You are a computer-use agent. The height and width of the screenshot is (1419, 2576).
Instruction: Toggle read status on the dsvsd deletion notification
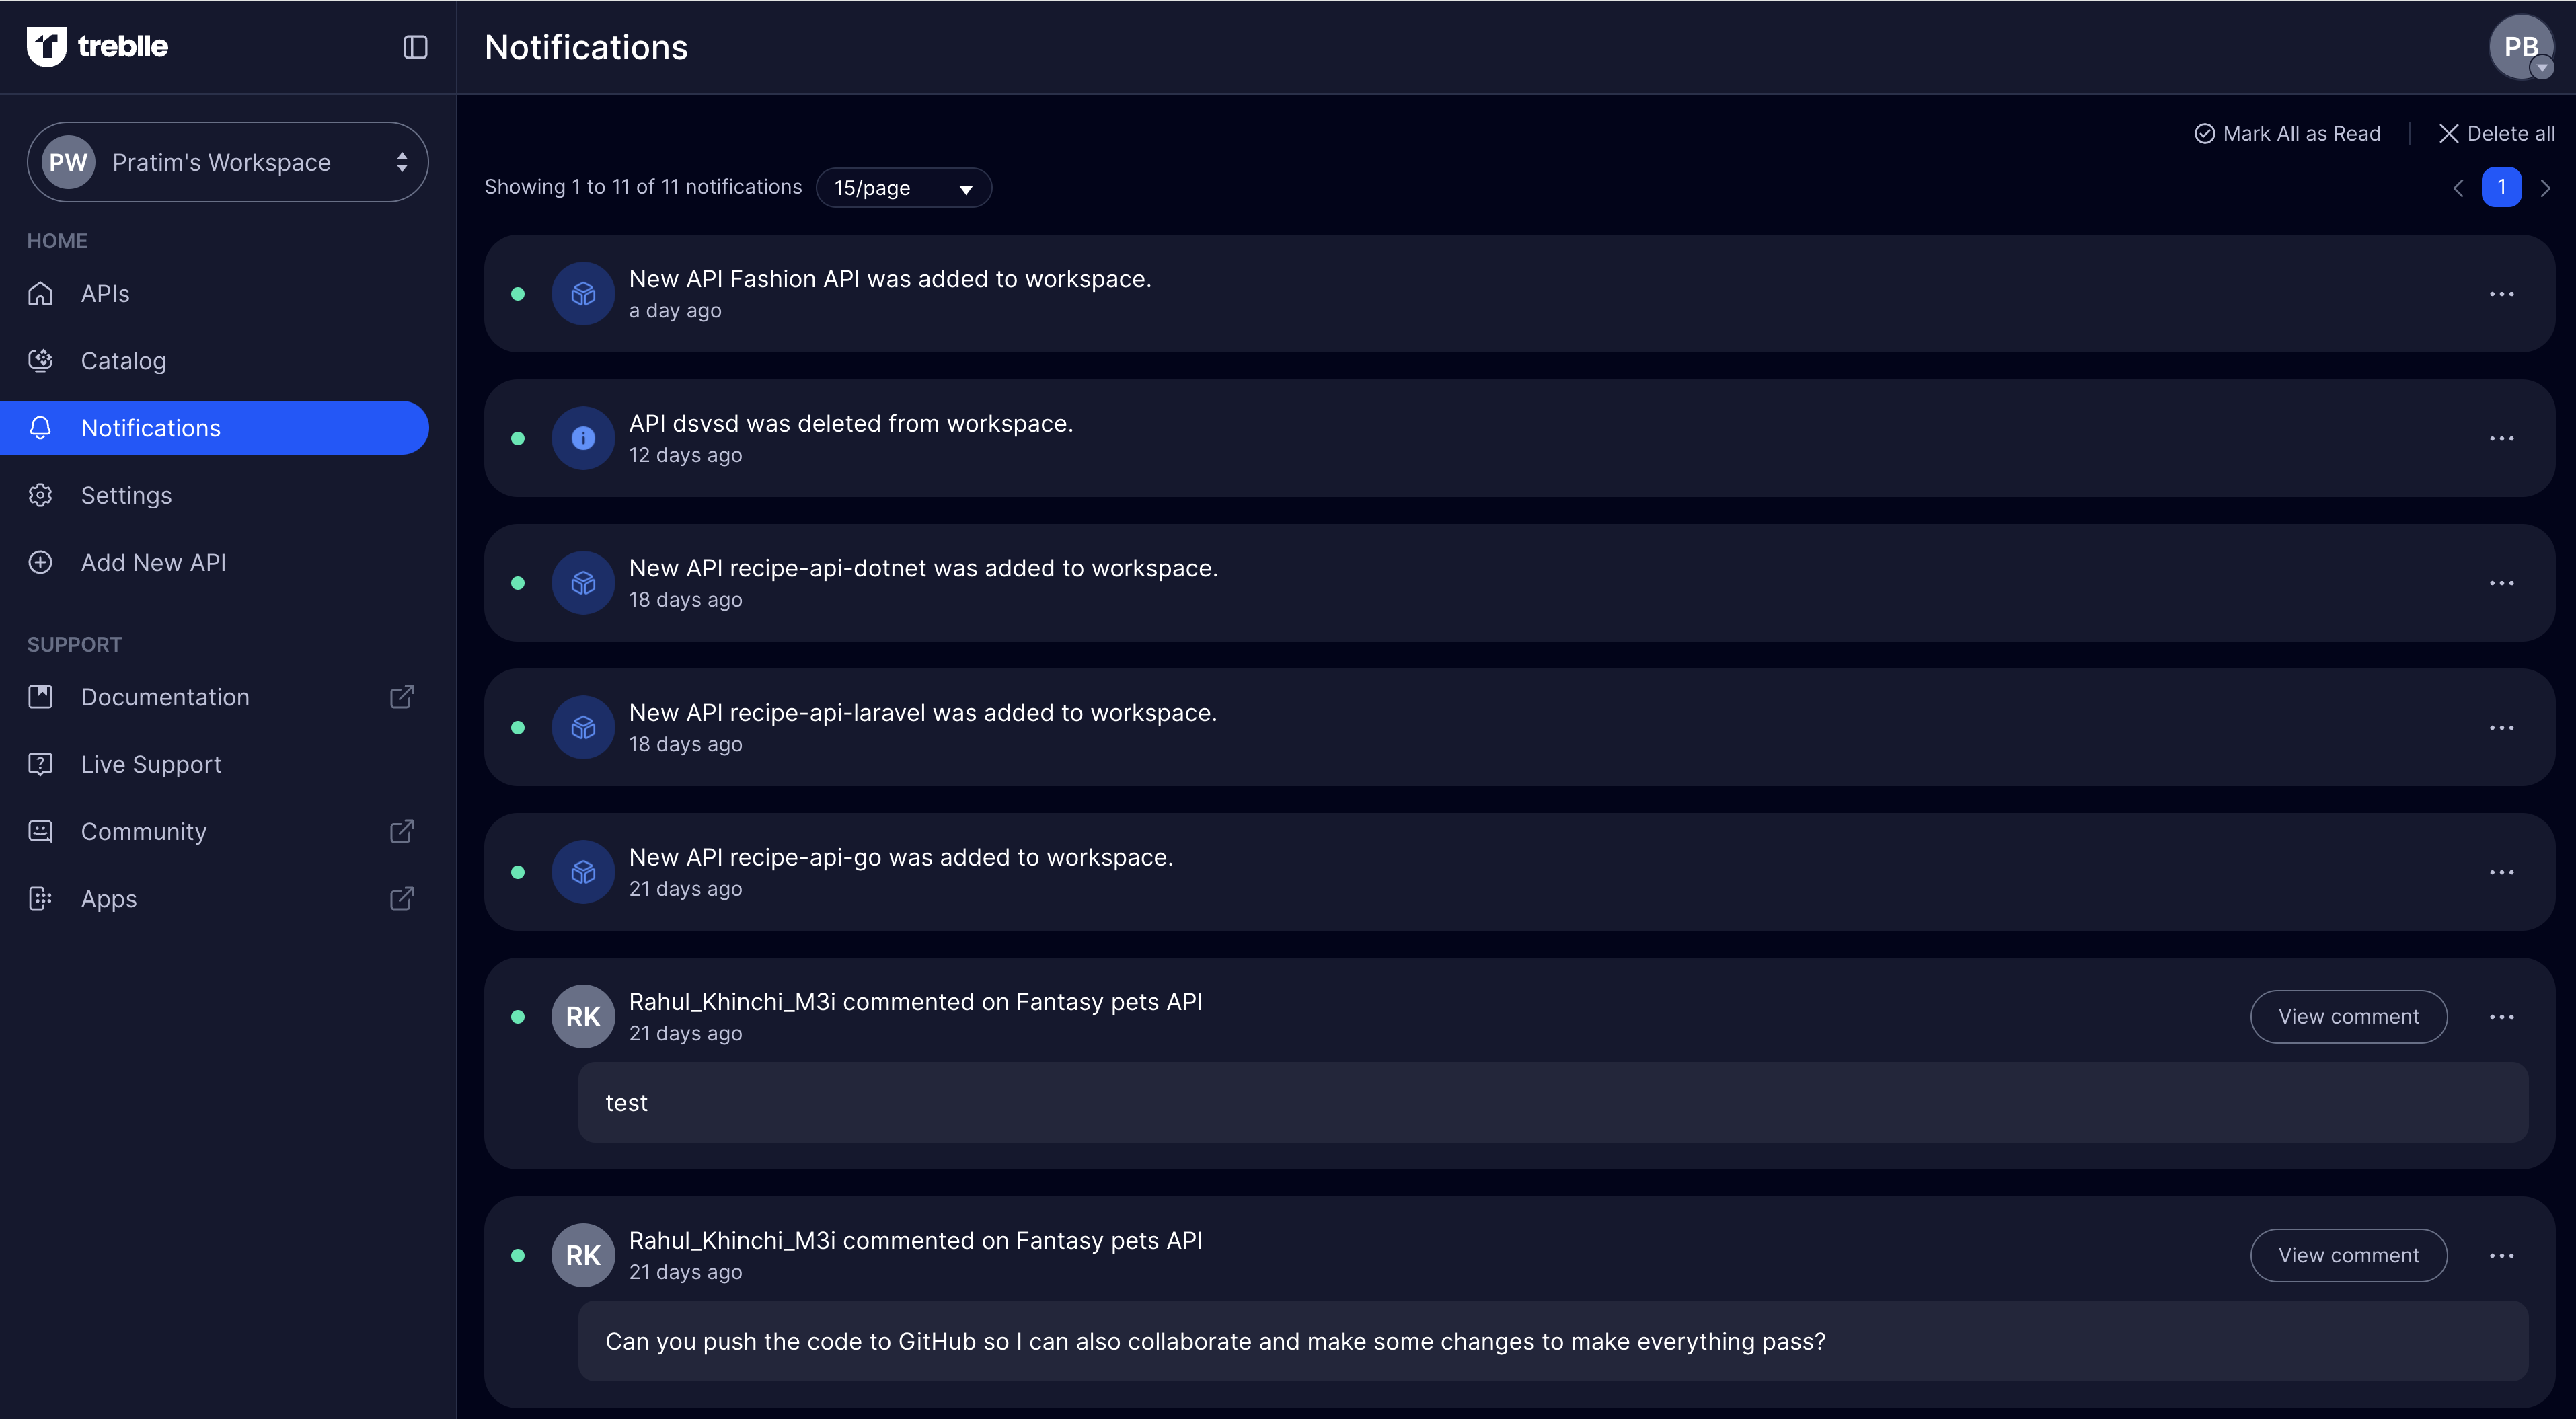(x=519, y=438)
